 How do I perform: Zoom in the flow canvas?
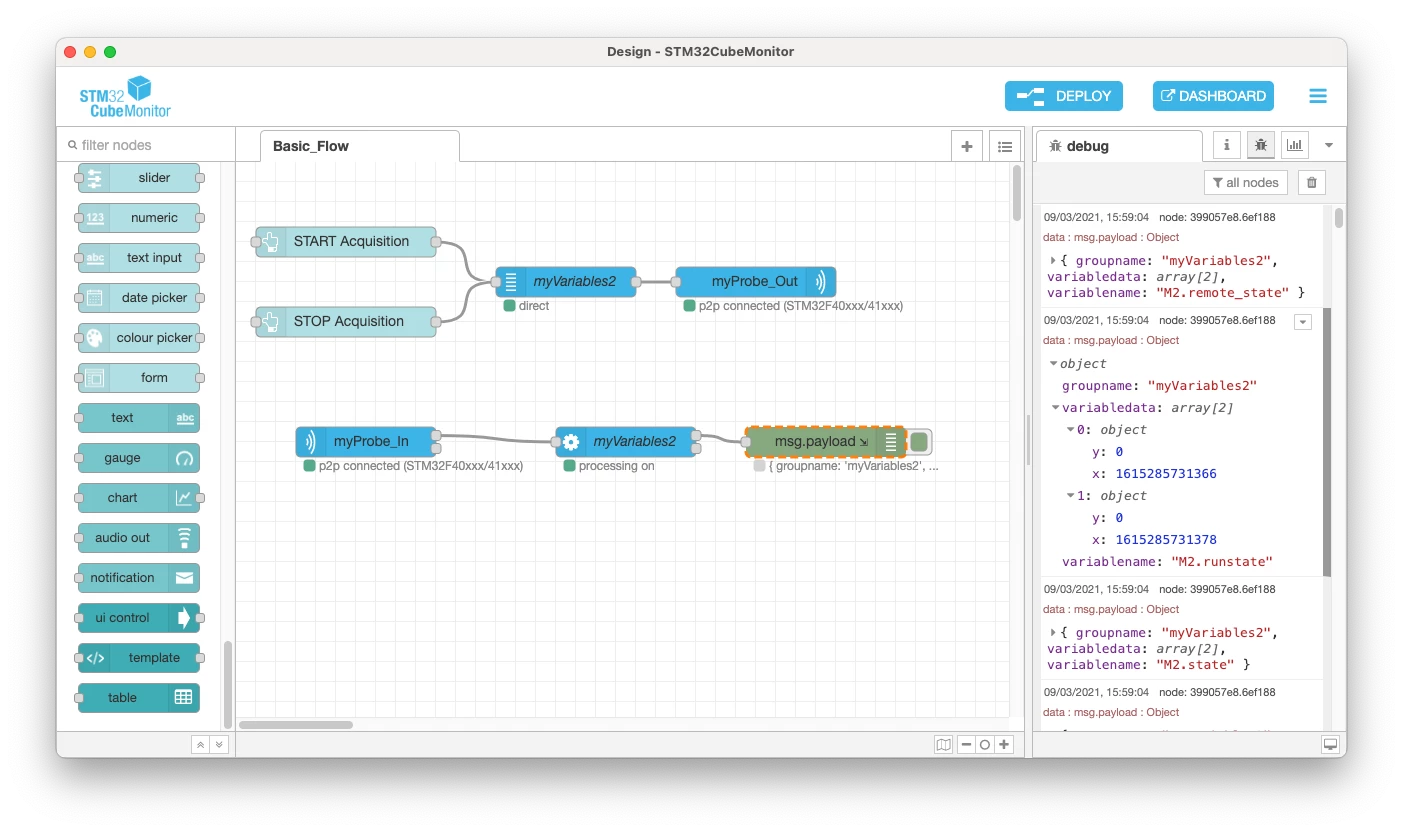(1005, 744)
